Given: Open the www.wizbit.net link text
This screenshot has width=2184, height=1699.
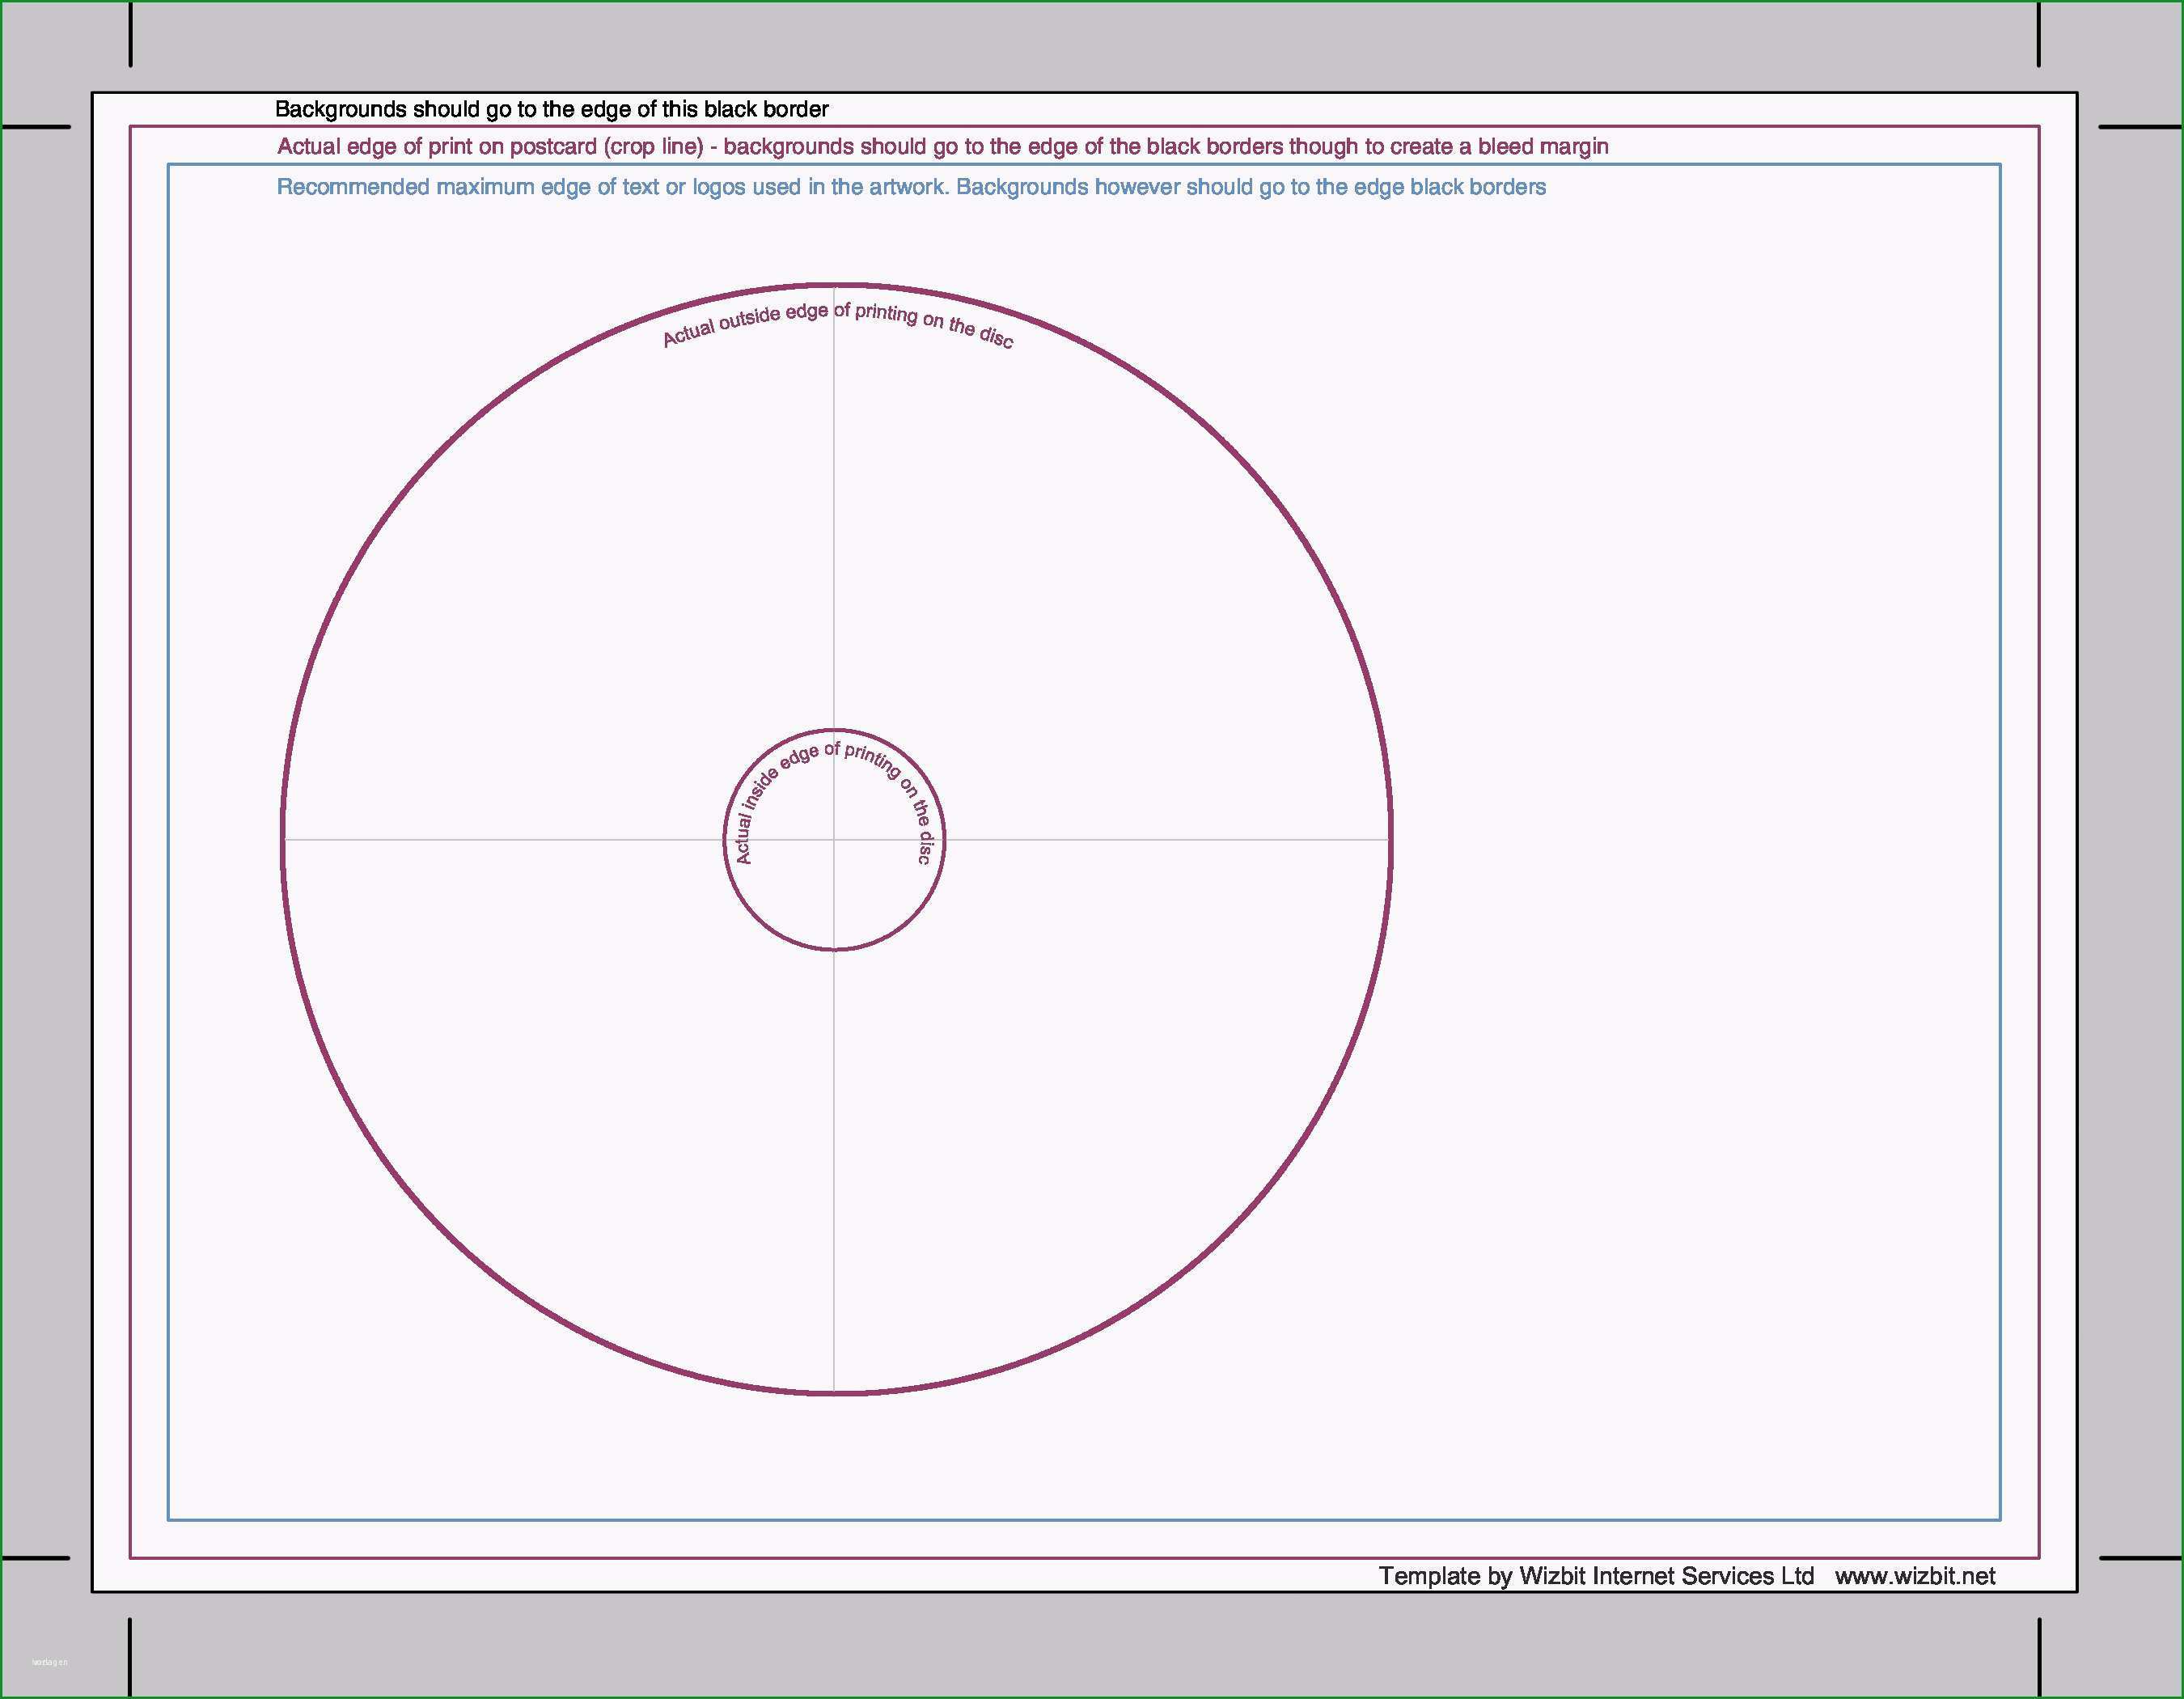Looking at the screenshot, I should (1915, 1576).
